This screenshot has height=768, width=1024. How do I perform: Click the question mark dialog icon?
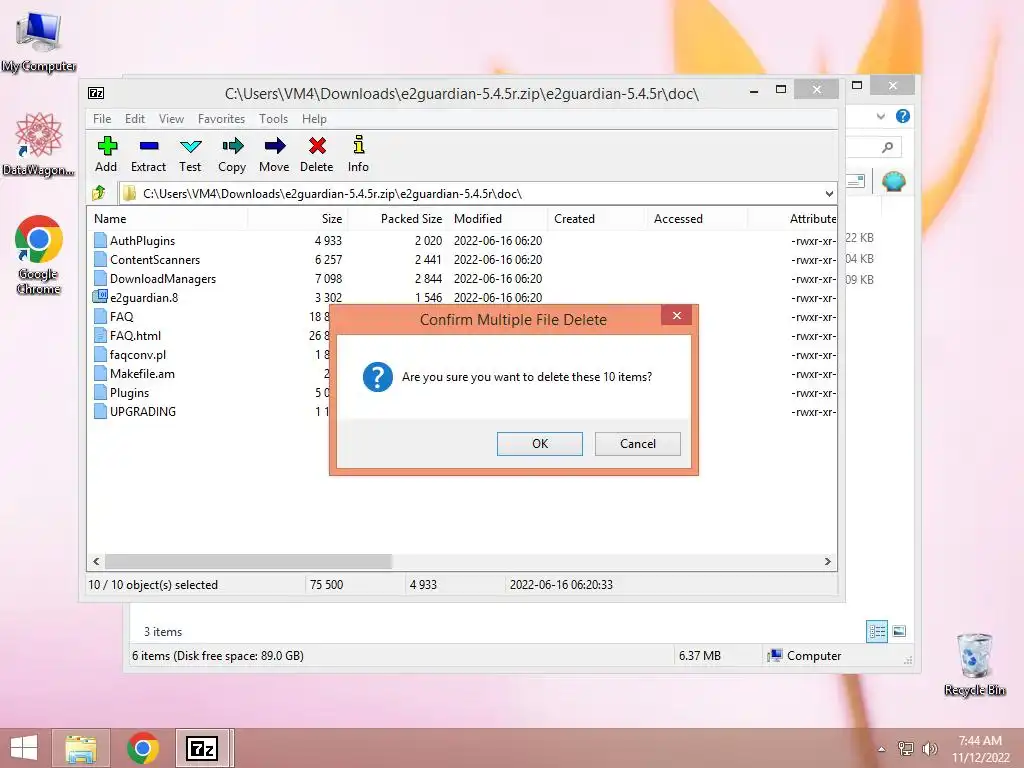click(377, 377)
